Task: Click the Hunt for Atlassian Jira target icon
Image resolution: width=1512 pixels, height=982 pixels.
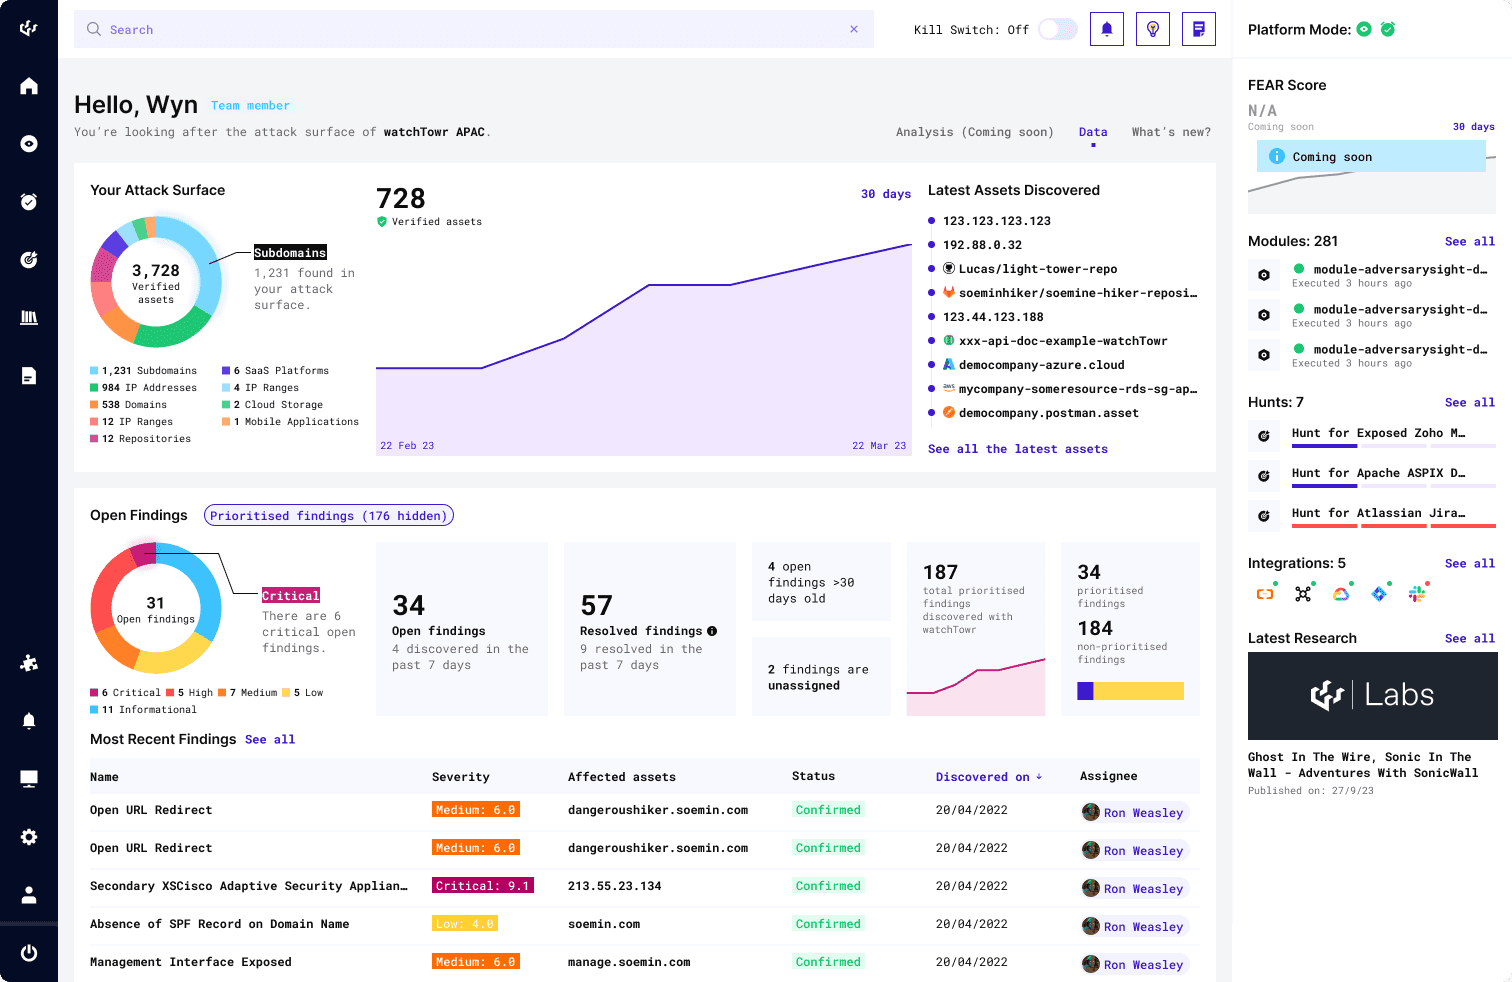Action: pyautogui.click(x=1264, y=516)
